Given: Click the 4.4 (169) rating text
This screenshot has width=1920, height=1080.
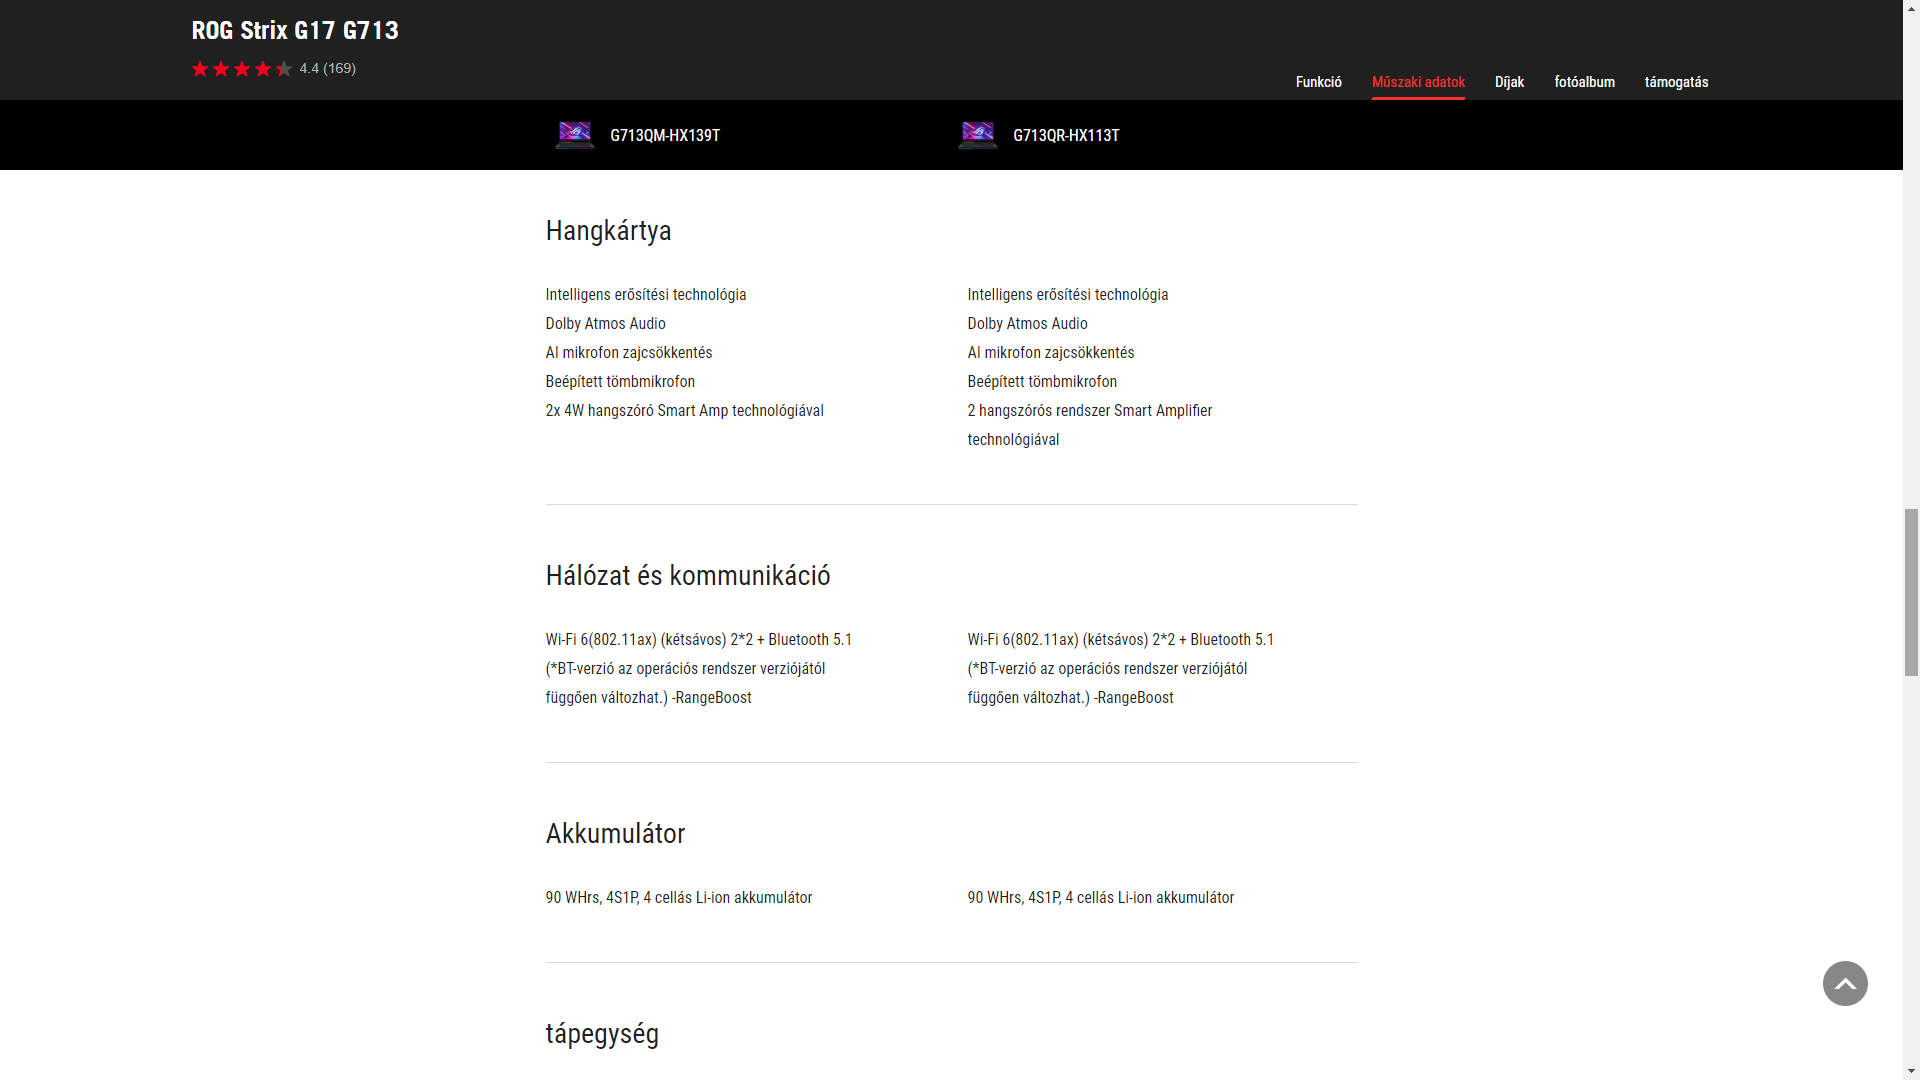Looking at the screenshot, I should 328,69.
